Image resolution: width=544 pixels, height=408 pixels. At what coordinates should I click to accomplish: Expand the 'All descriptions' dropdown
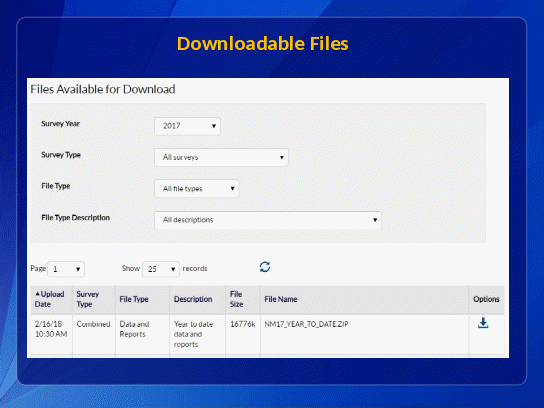[268, 220]
